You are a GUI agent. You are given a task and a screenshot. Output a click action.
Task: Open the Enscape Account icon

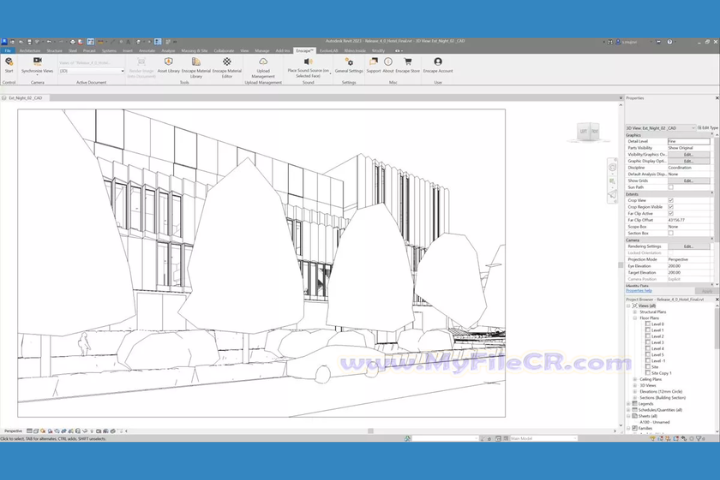pos(438,63)
